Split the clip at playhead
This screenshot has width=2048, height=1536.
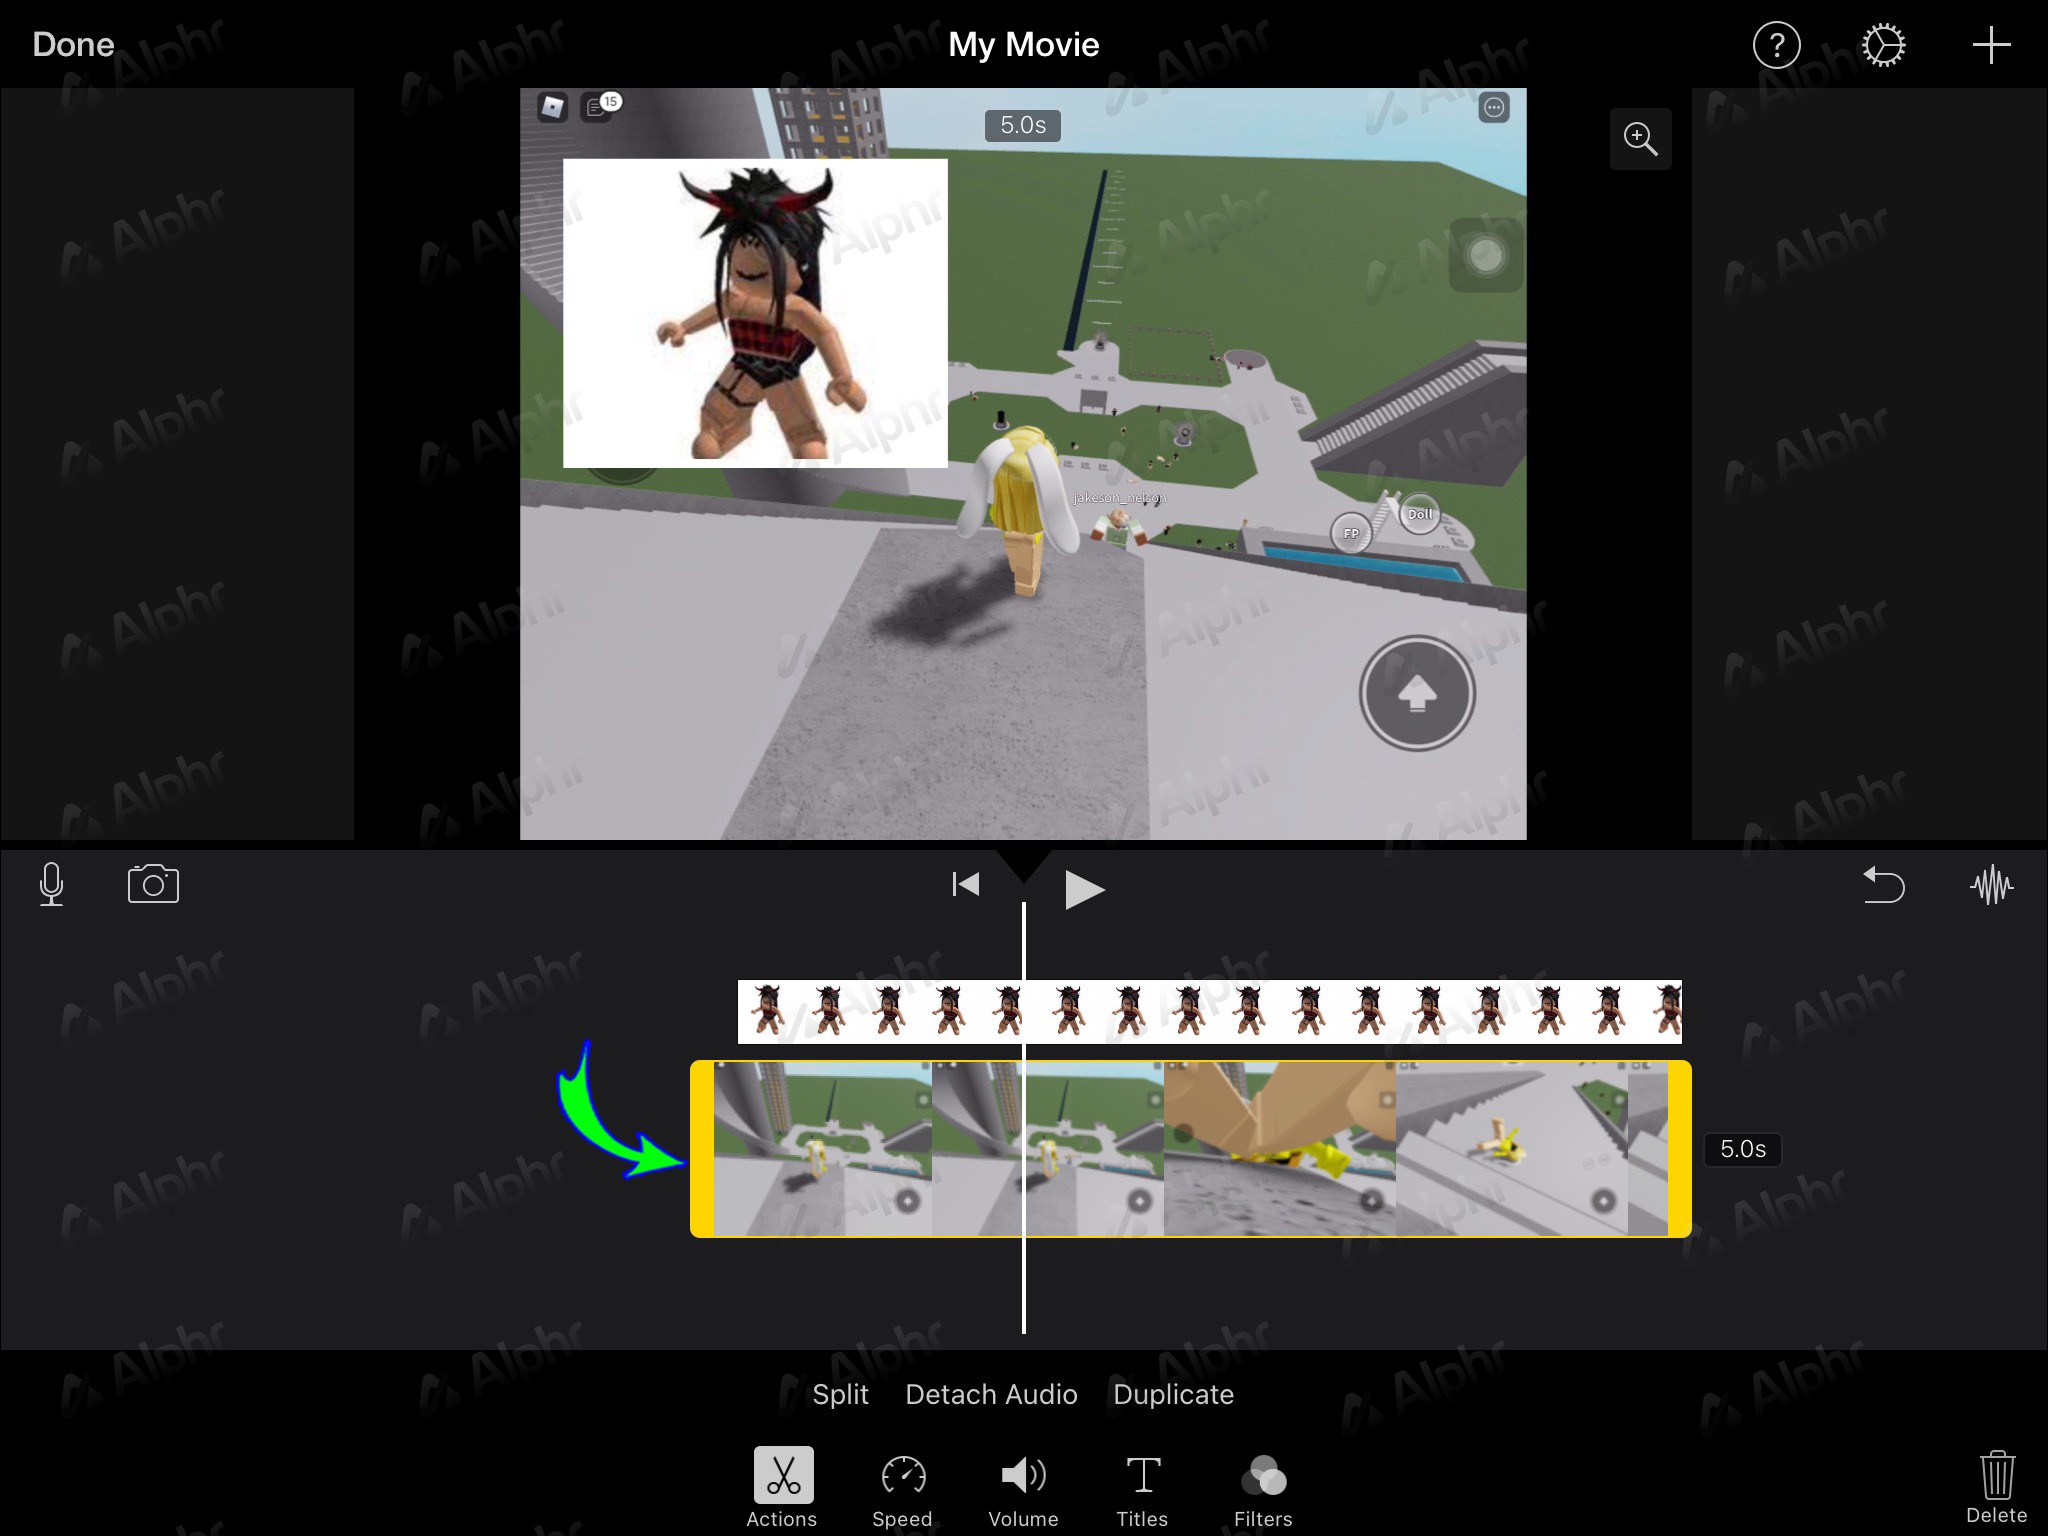pyautogui.click(x=840, y=1394)
